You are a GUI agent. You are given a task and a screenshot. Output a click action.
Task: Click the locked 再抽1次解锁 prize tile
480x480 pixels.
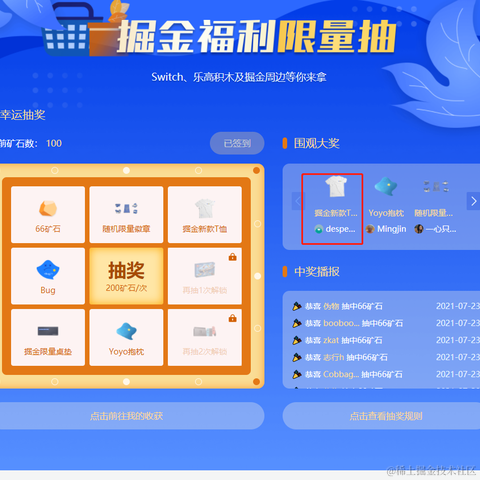[205, 276]
